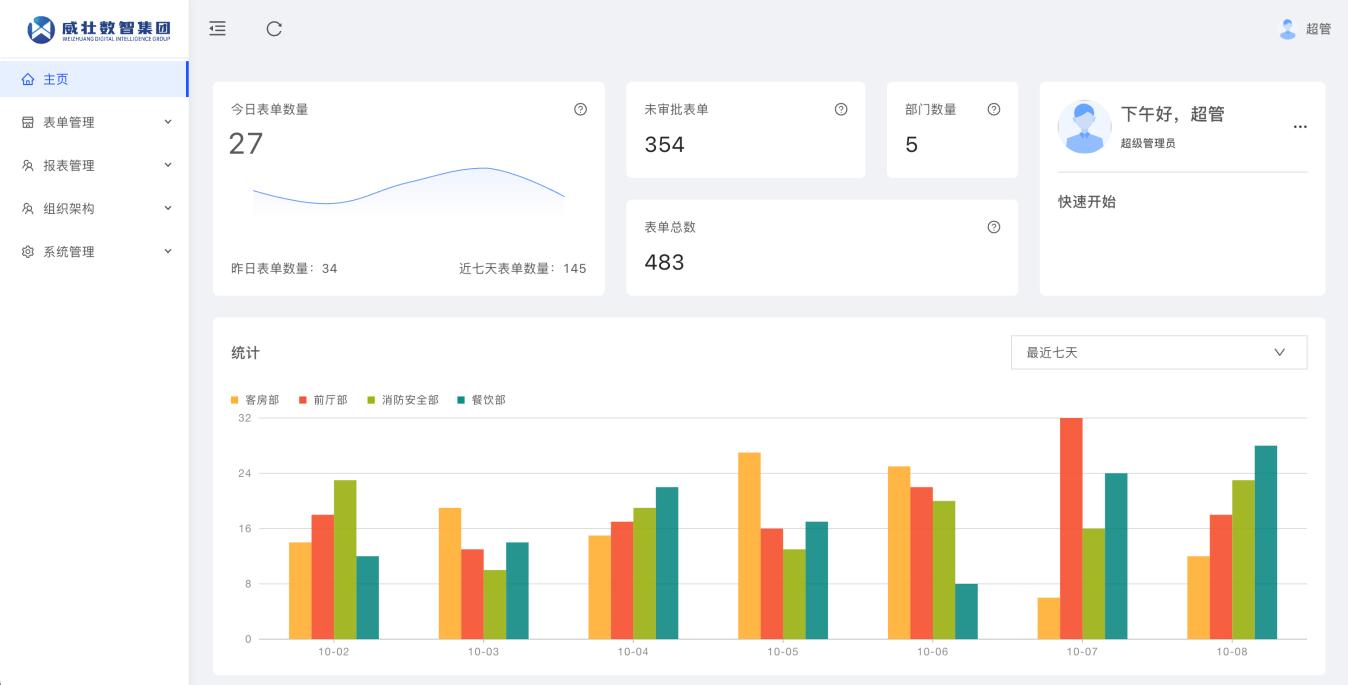Image resolution: width=1348 pixels, height=685 pixels.
Task: Click the 昨日表单数量：34 text
Action: click(284, 268)
